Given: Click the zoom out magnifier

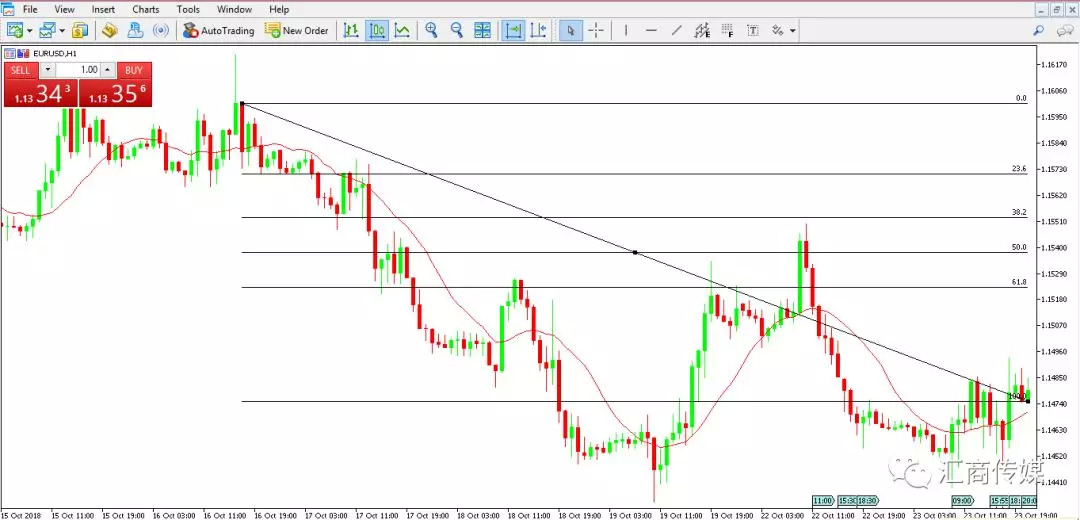Looking at the screenshot, I should (457, 30).
